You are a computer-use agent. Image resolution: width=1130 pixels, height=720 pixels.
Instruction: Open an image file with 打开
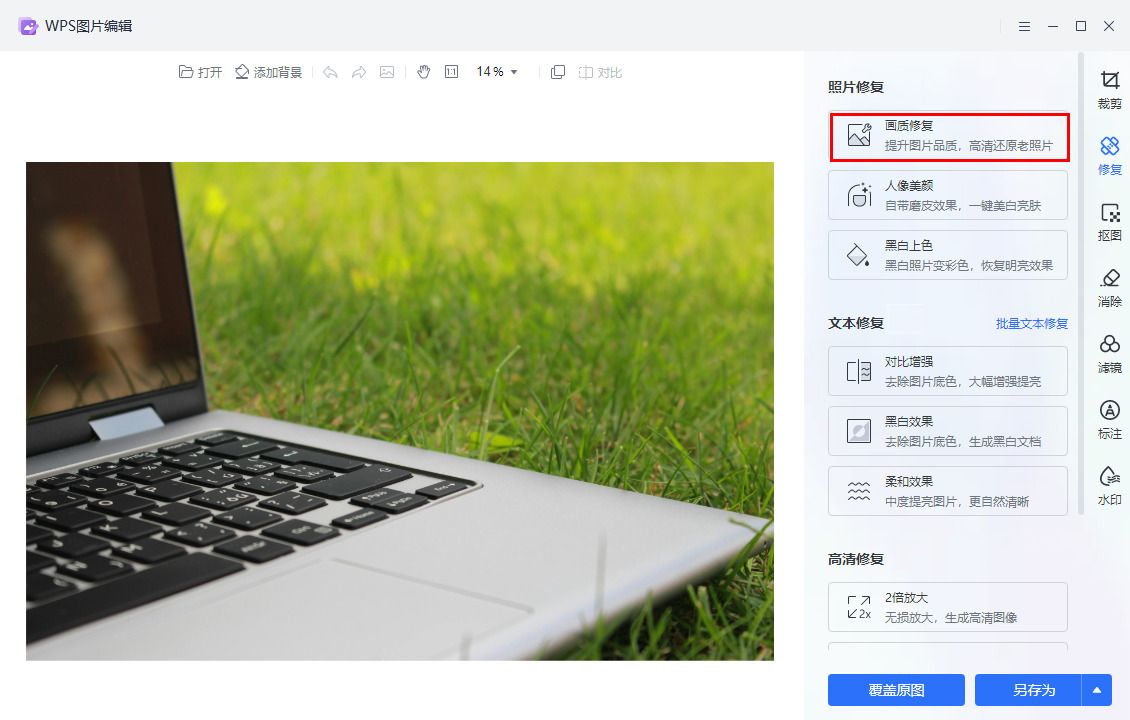coord(200,72)
